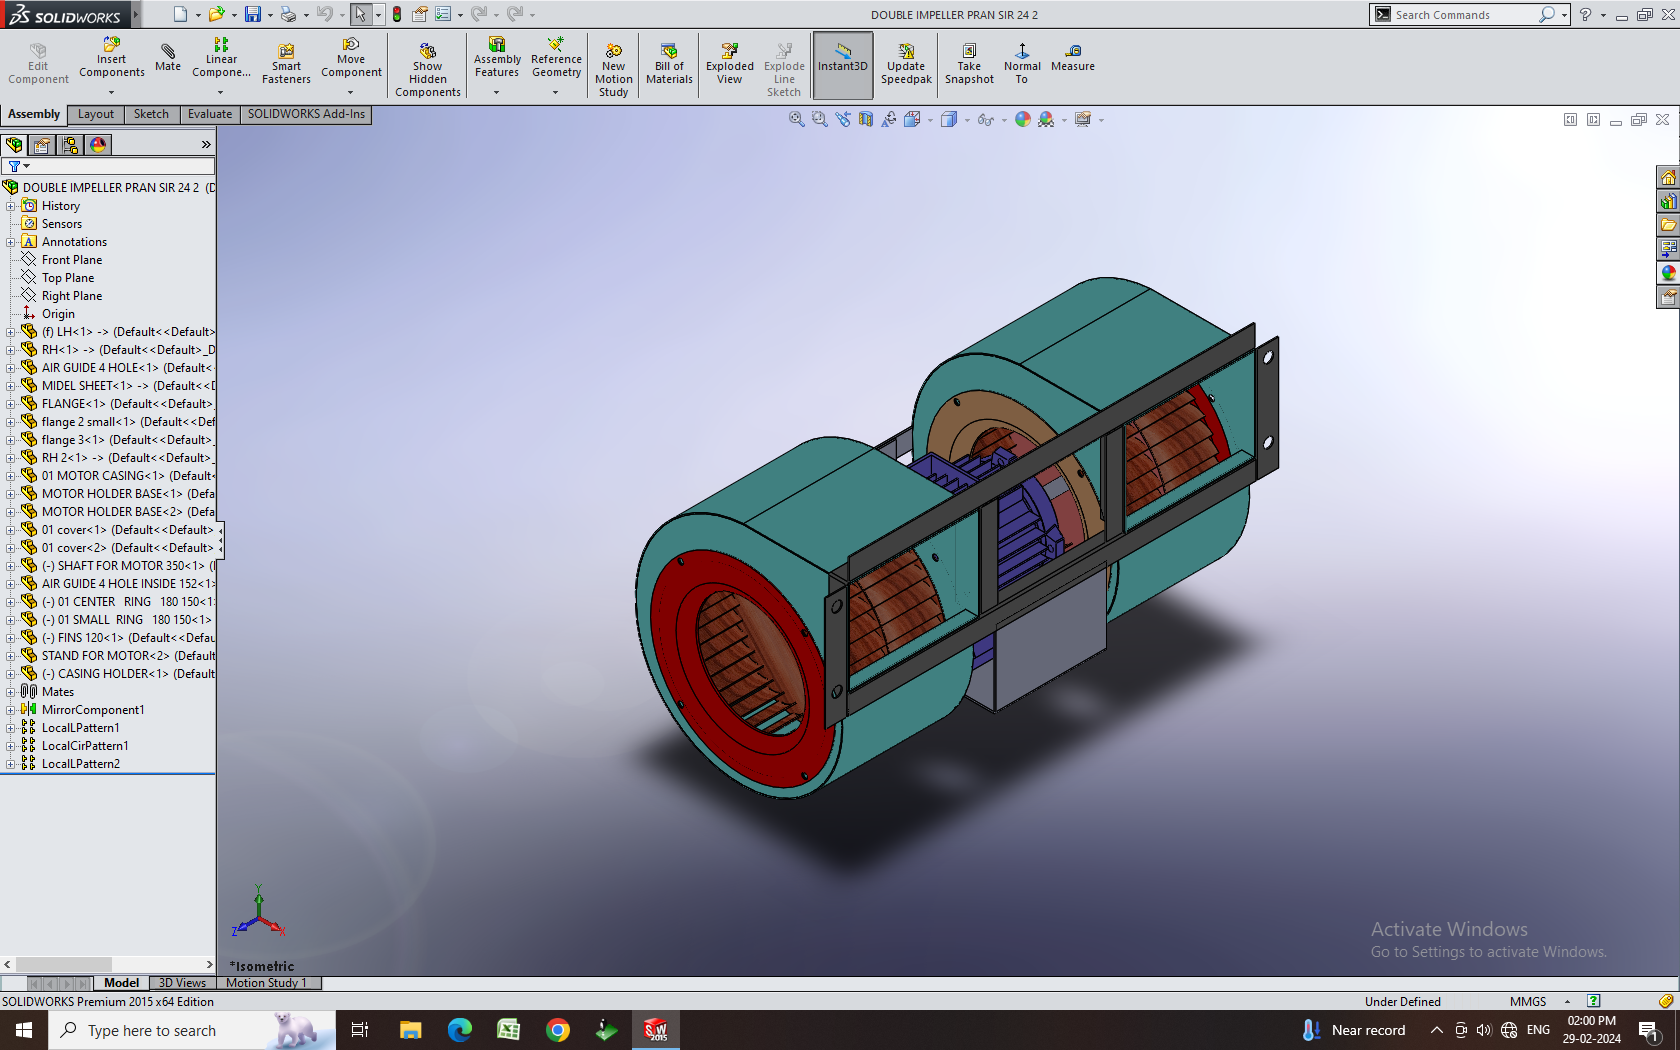Image resolution: width=1680 pixels, height=1050 pixels.
Task: Click the Take Snapshot tool
Action: point(969,63)
